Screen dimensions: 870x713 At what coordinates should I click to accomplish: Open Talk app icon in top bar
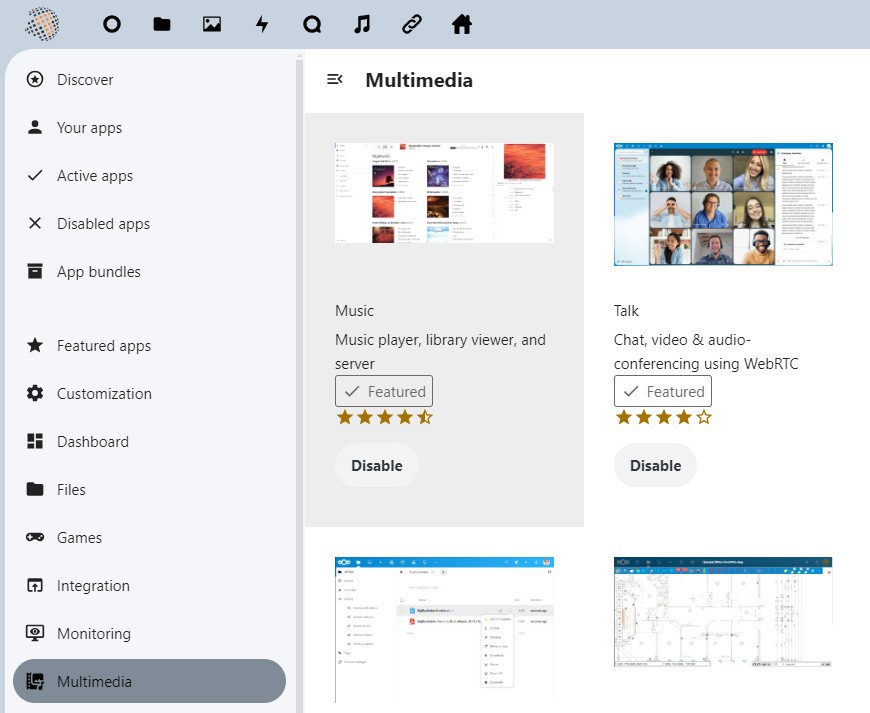click(312, 24)
